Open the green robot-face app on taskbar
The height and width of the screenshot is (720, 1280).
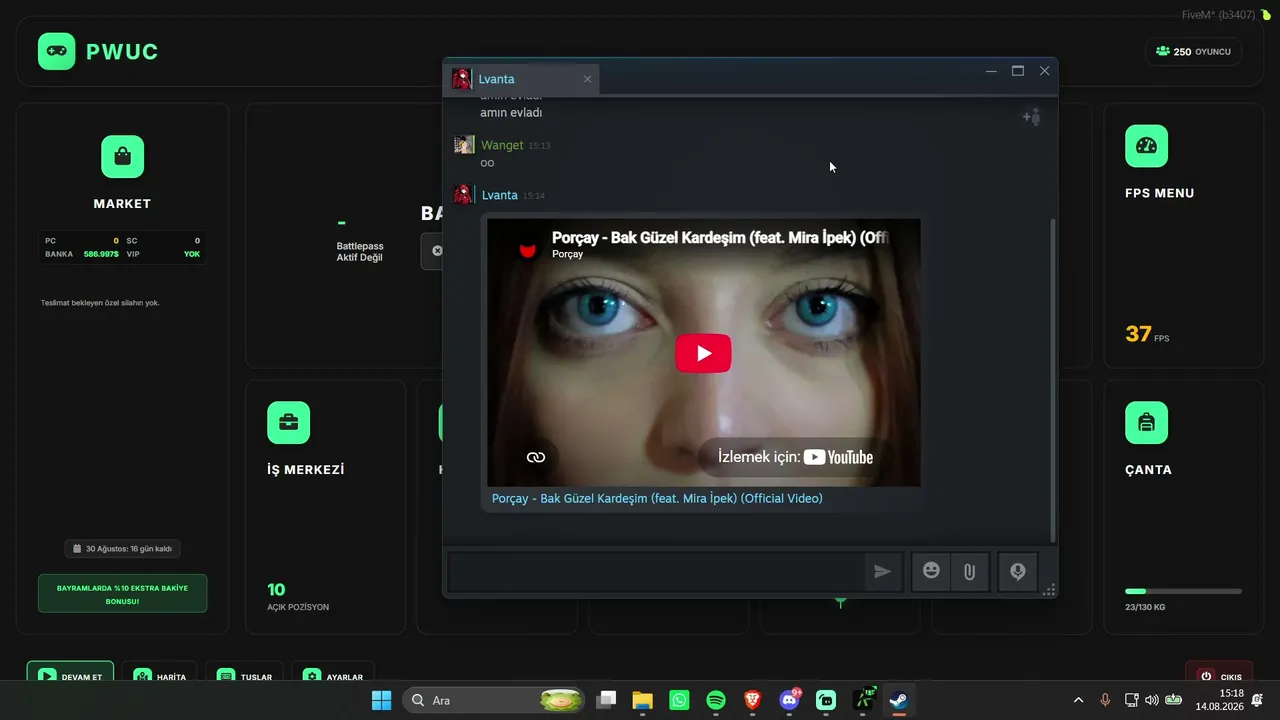[826, 701]
